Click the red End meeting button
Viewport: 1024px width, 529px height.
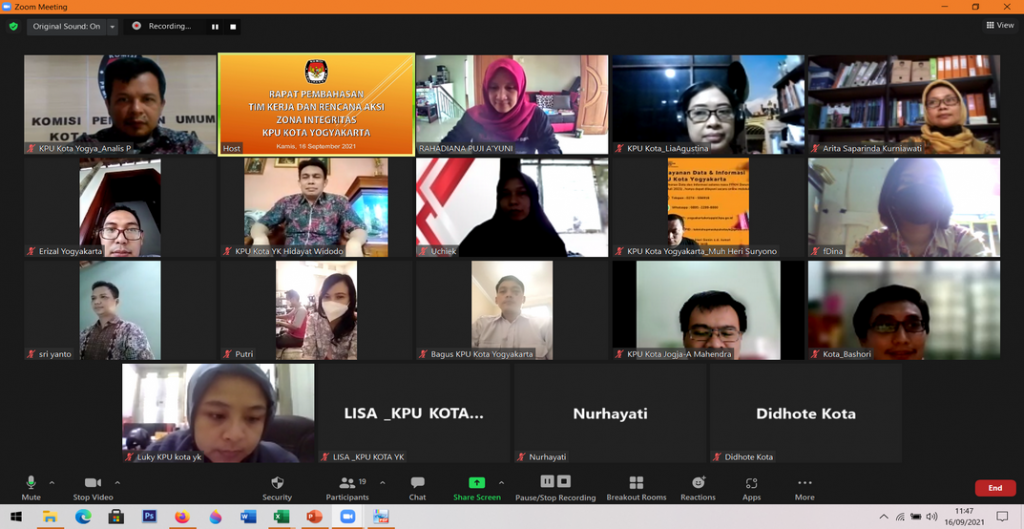point(994,488)
